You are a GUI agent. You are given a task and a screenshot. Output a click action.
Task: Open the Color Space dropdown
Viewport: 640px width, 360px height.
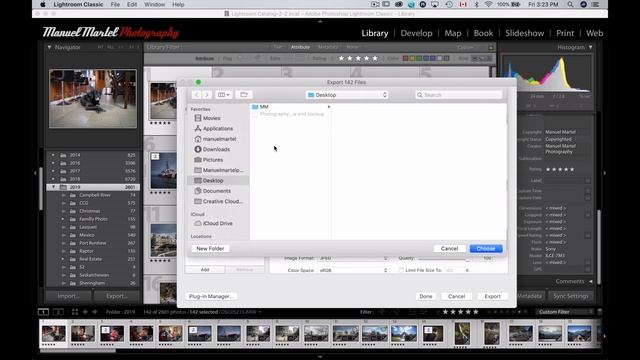[353, 270]
